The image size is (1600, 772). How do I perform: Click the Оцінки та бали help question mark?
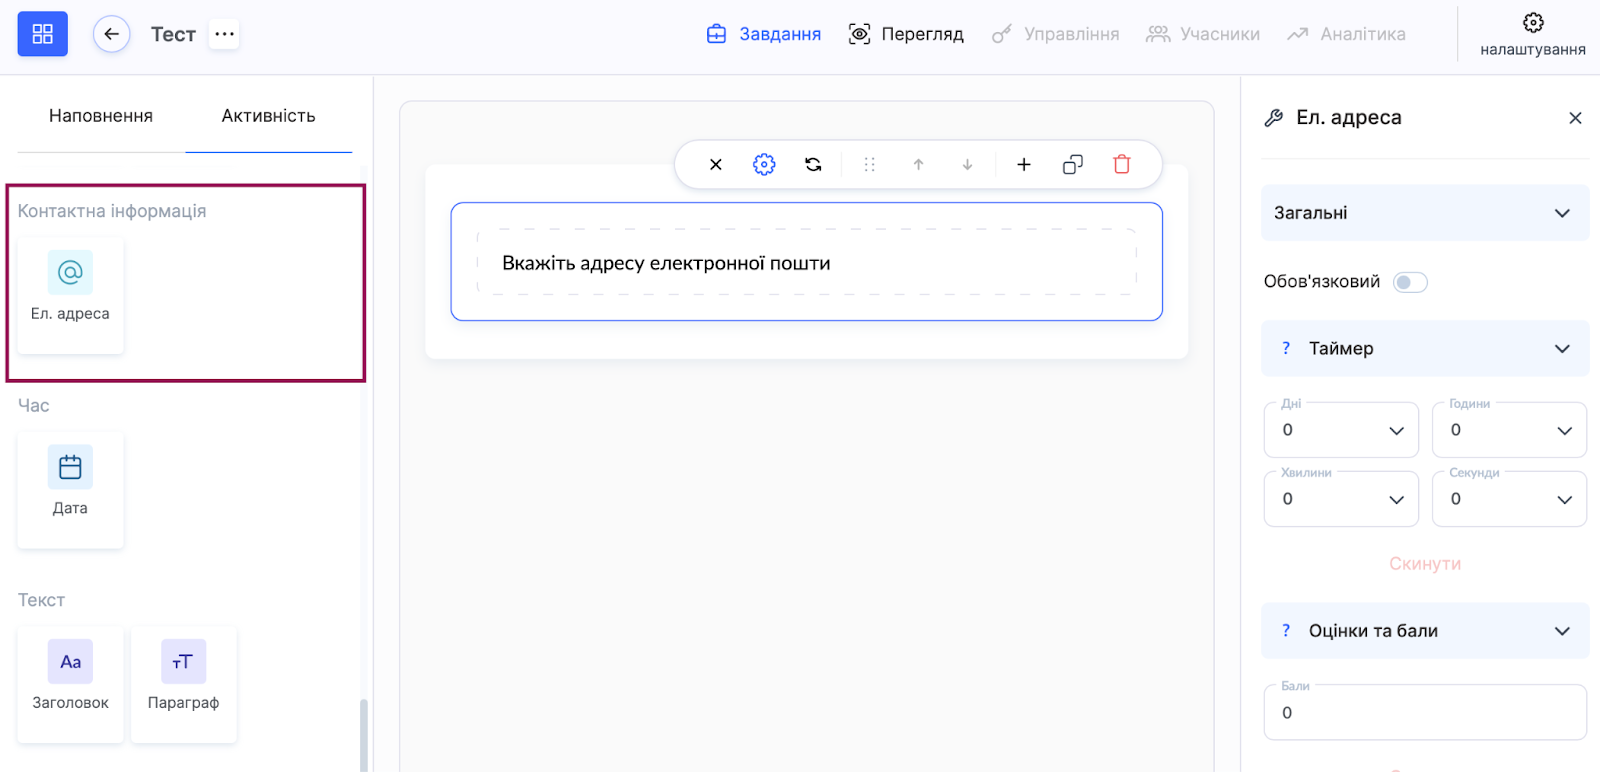point(1286,631)
